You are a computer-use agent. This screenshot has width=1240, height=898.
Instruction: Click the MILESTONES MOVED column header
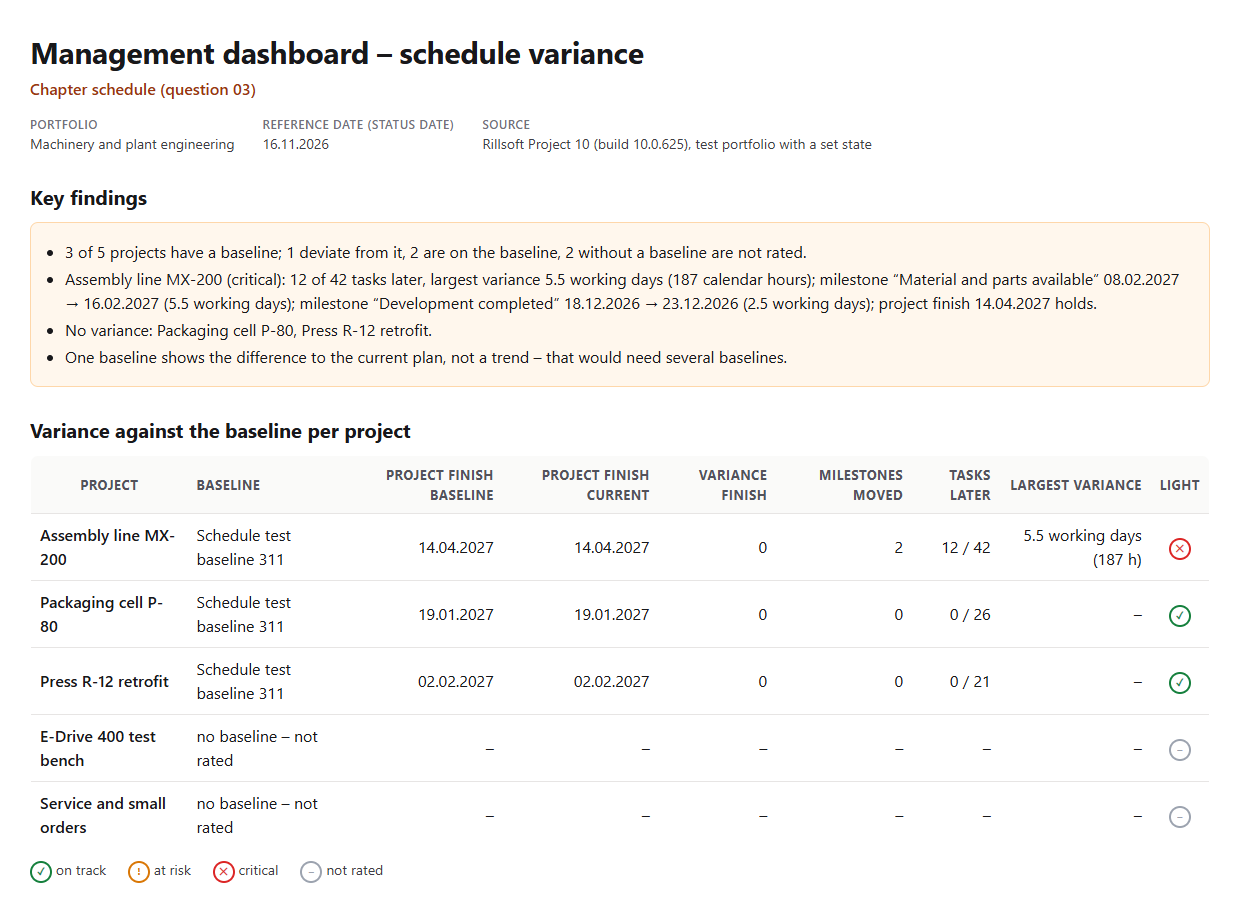(x=861, y=485)
